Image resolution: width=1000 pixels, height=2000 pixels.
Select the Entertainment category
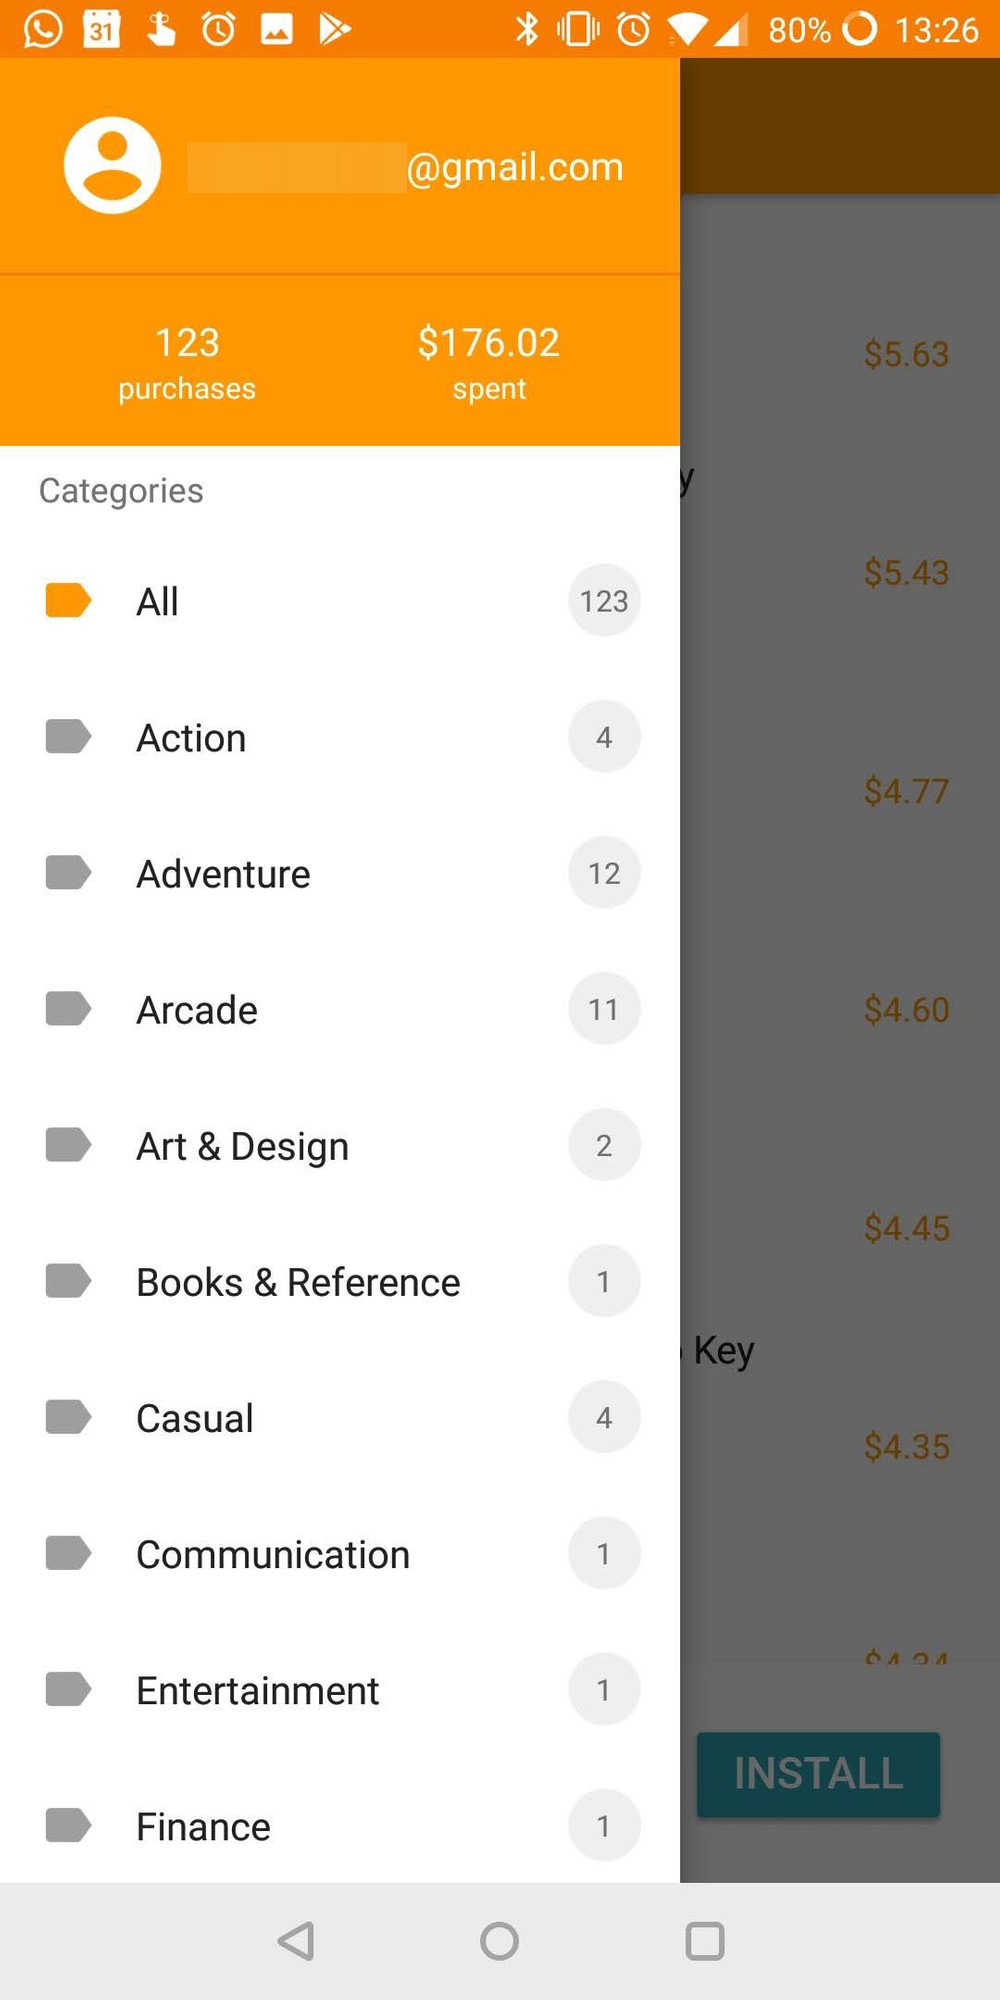pyautogui.click(x=258, y=1690)
